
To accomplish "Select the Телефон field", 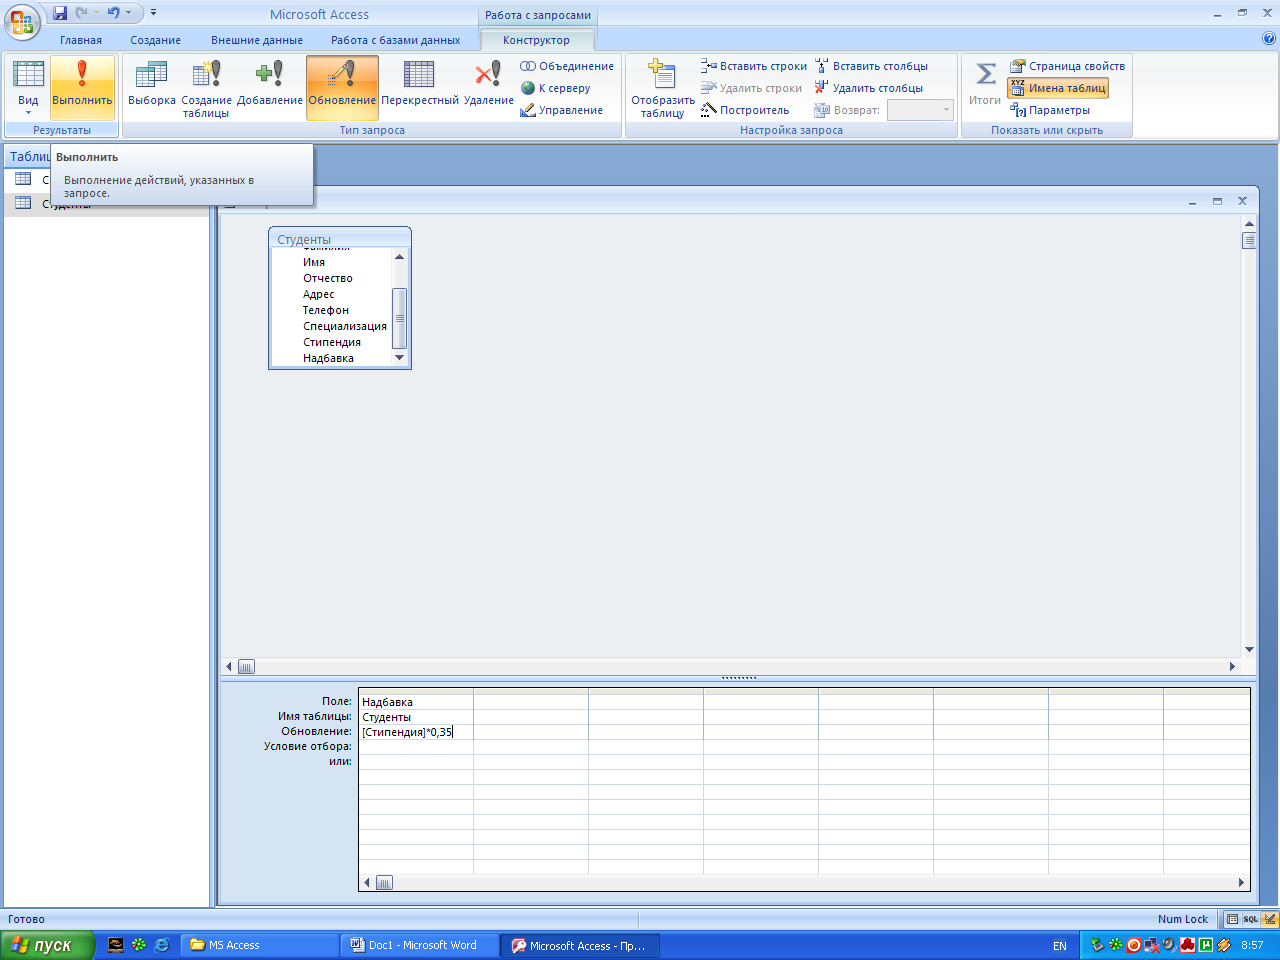I will 326,310.
